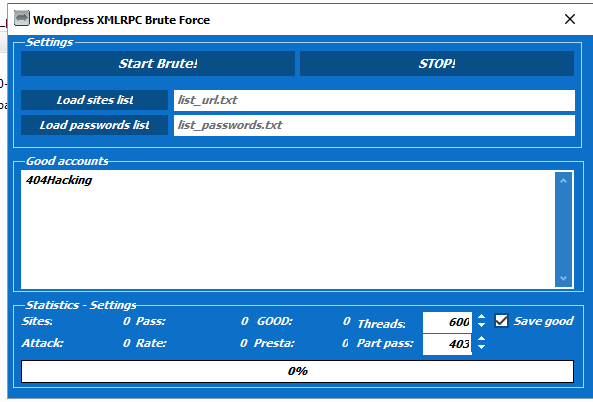Click the Part pass value field showing 403

[x=447, y=344]
